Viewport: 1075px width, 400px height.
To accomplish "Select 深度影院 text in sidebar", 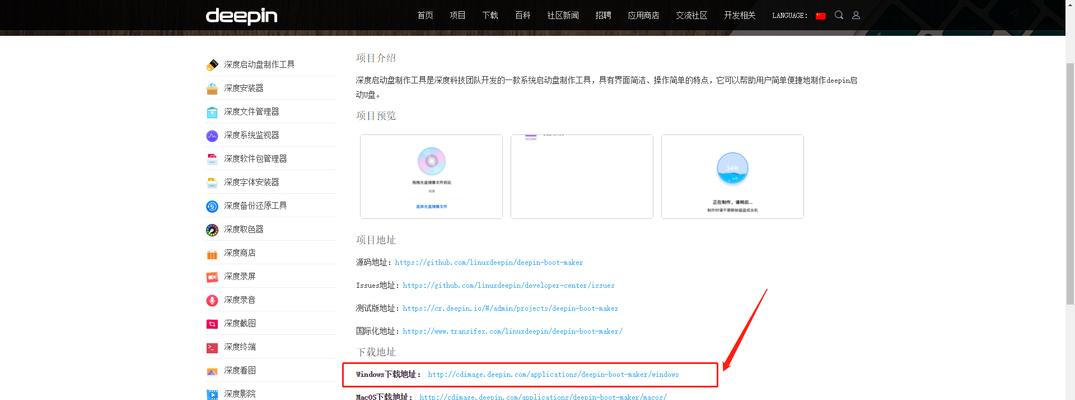I will coord(239,394).
